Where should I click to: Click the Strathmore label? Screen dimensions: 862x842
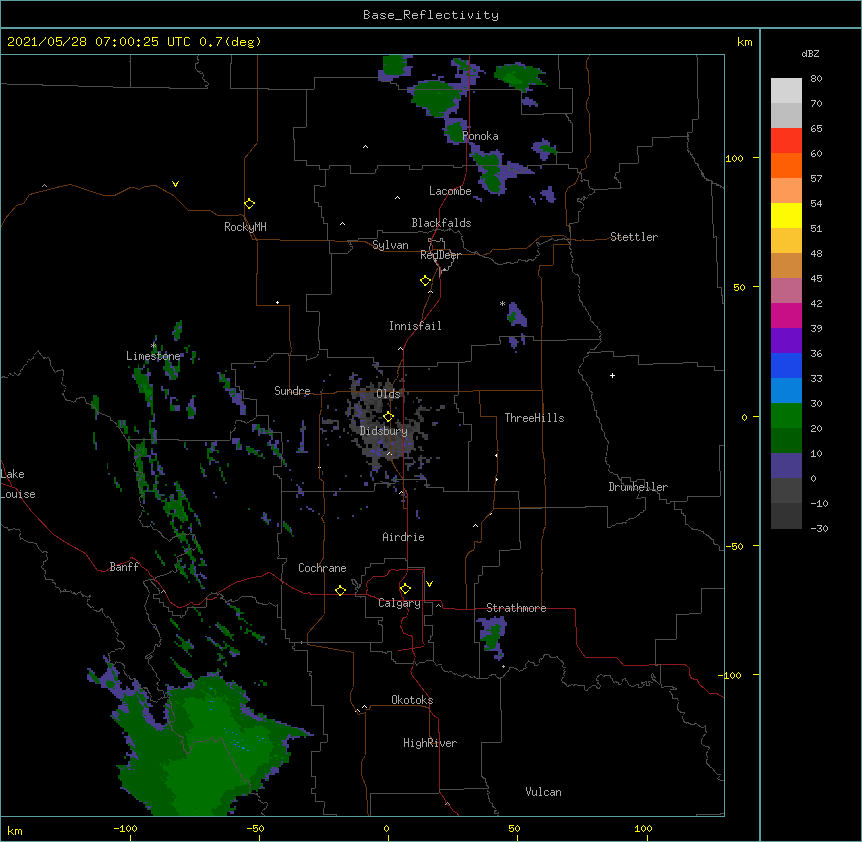point(516,608)
